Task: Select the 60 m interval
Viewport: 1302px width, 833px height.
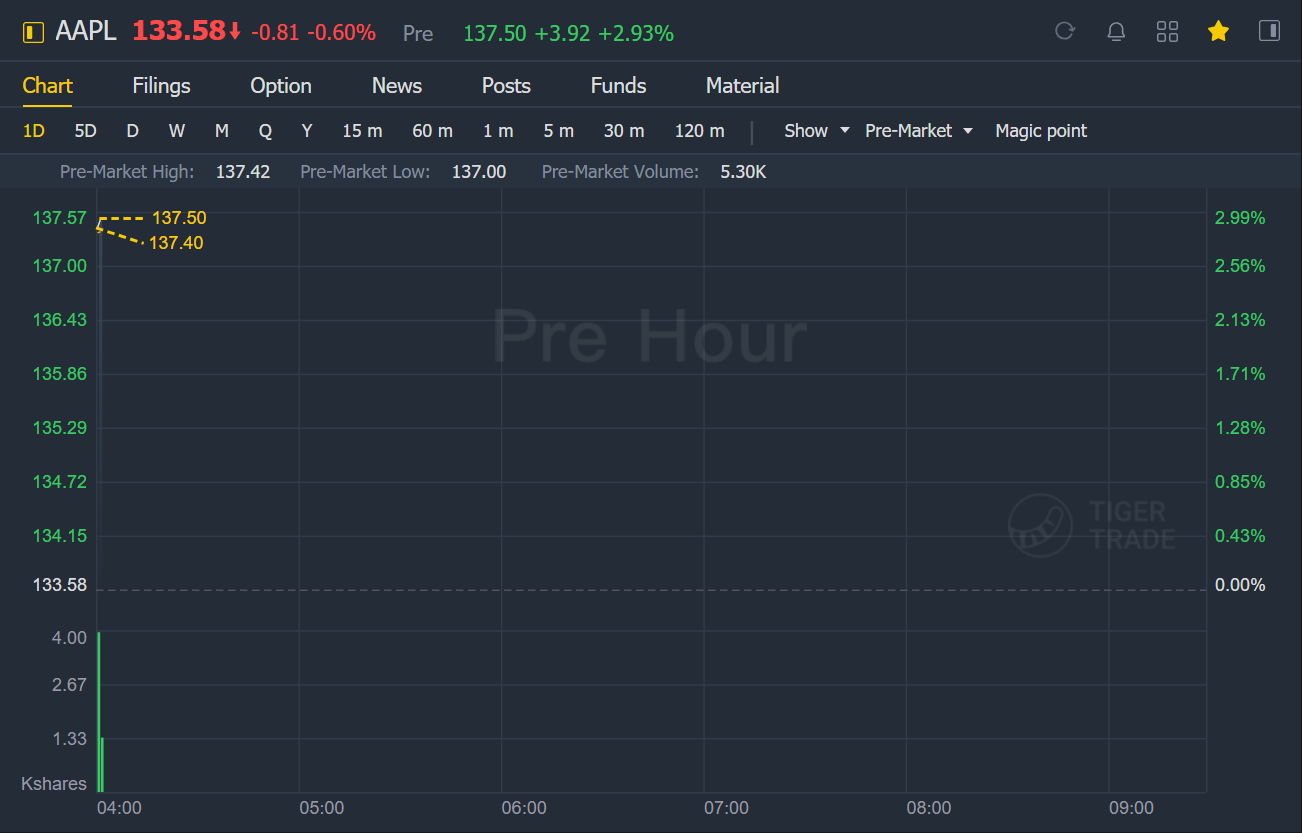Action: [x=432, y=131]
